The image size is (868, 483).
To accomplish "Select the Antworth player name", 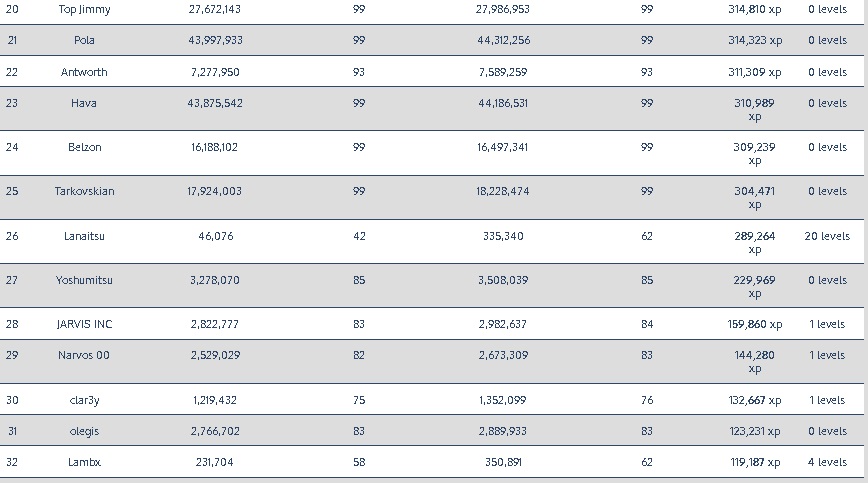I will (x=84, y=72).
